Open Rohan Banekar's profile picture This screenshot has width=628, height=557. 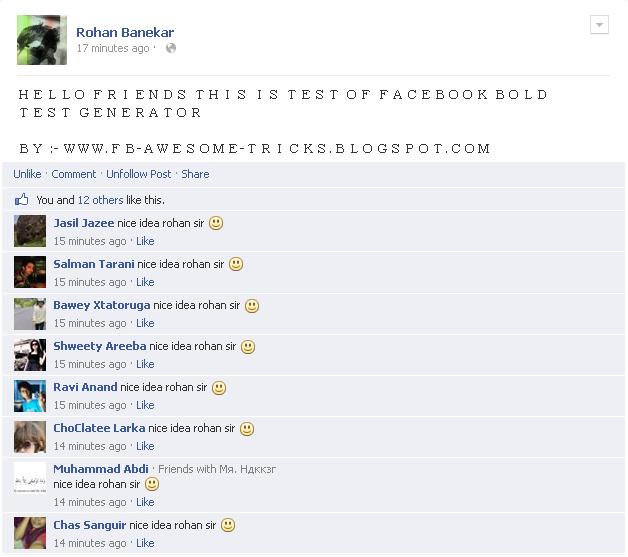coord(42,40)
